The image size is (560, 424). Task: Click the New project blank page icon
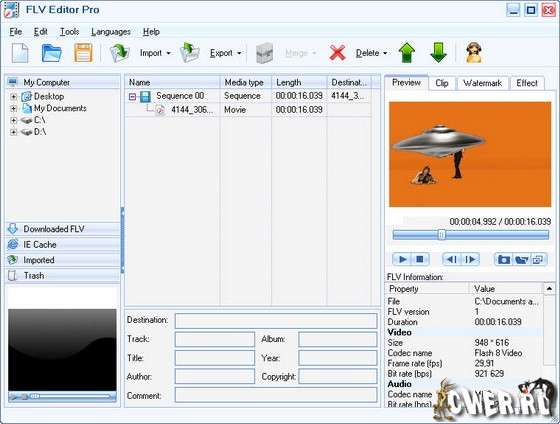[20, 53]
